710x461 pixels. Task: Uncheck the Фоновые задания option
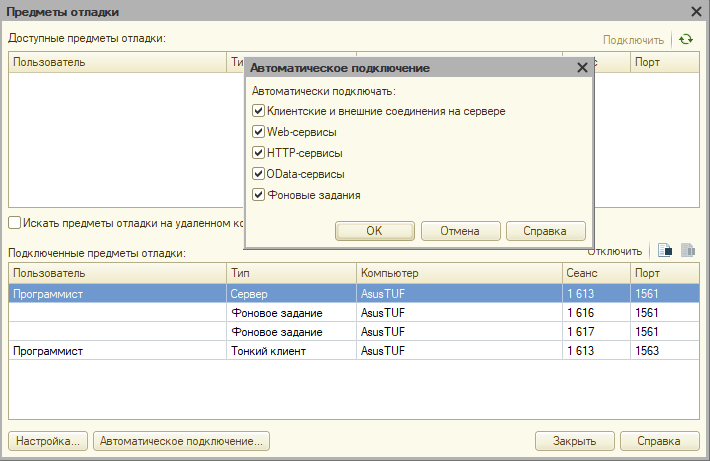(258, 195)
